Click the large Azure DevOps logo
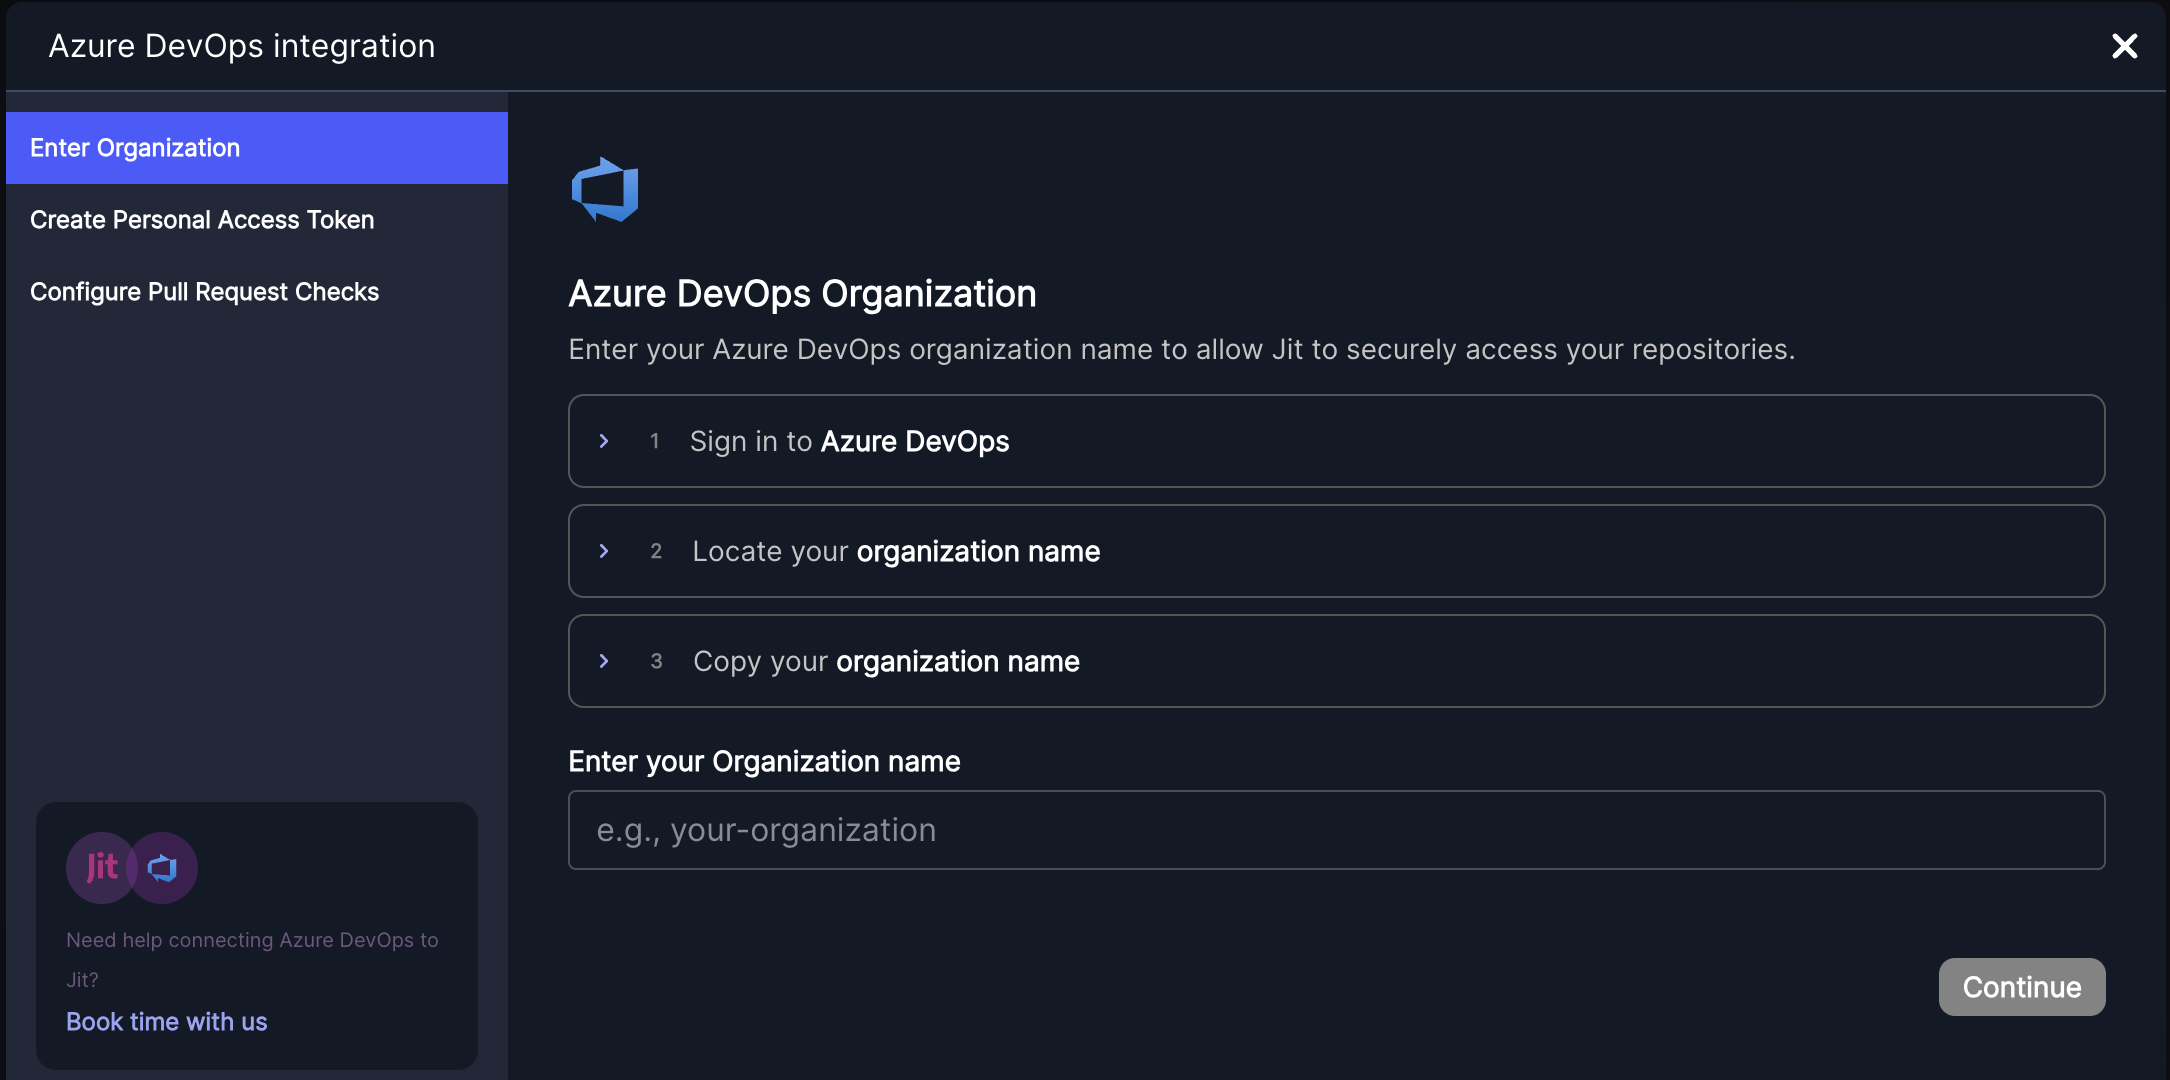This screenshot has height=1080, width=2170. tap(605, 189)
